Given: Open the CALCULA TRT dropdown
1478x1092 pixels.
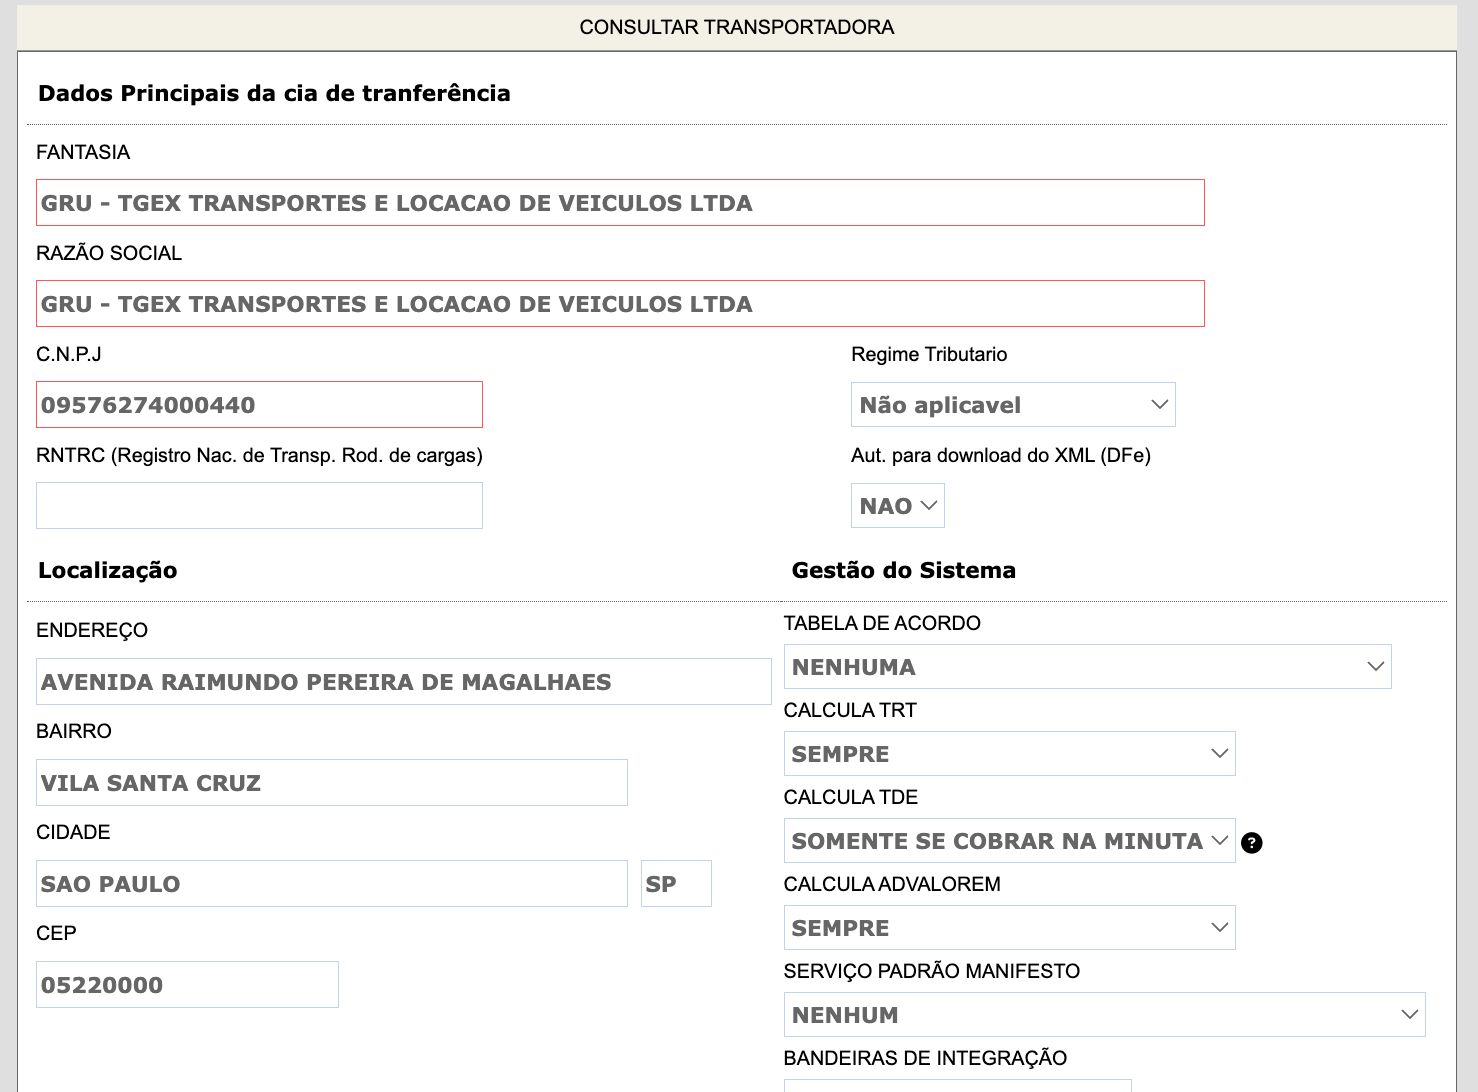Looking at the screenshot, I should [1009, 754].
